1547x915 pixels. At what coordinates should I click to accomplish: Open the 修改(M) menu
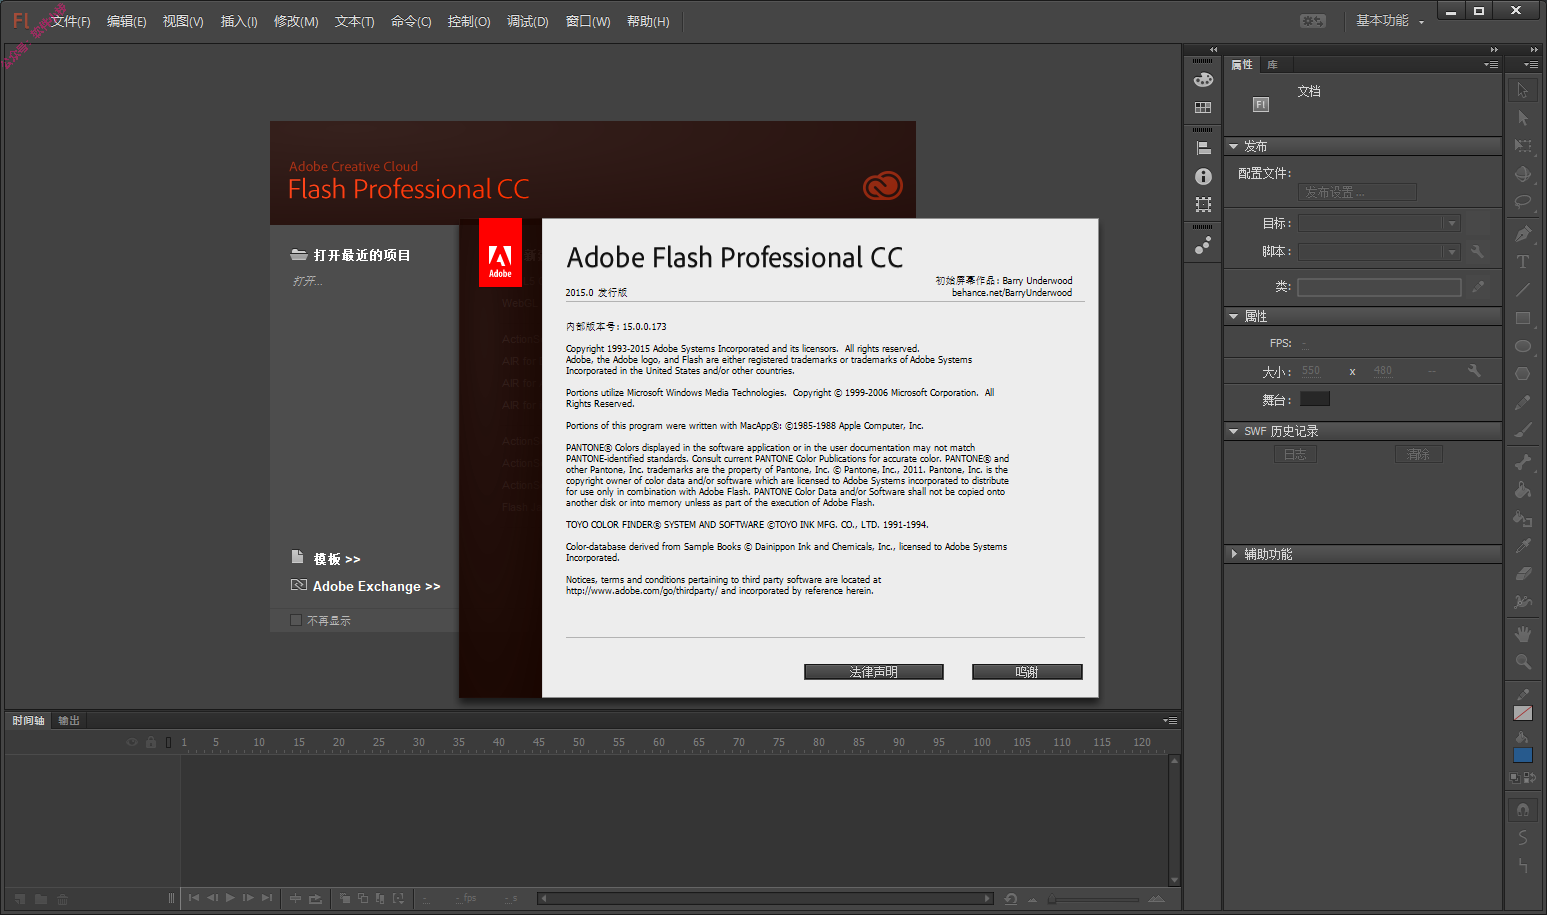pos(296,21)
